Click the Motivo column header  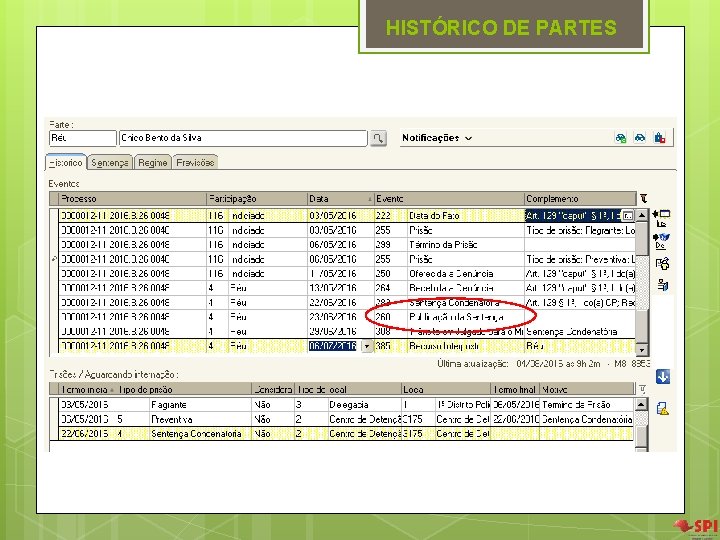point(587,389)
